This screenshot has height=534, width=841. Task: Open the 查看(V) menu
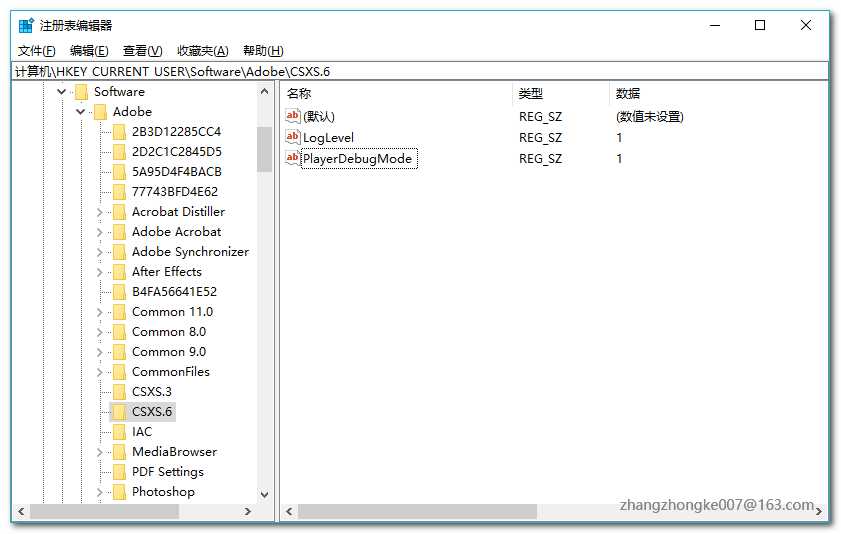point(143,51)
